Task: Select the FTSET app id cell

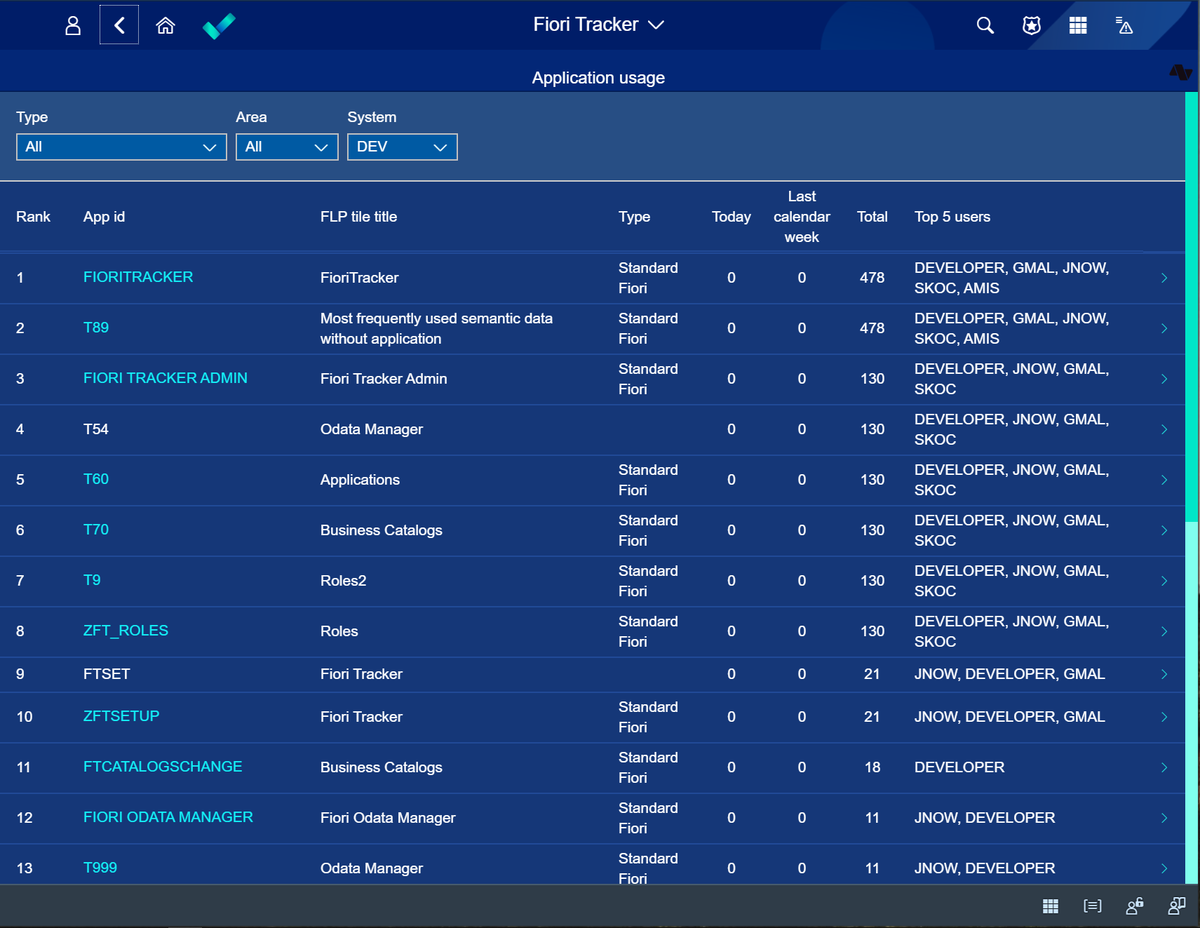Action: coord(107,674)
